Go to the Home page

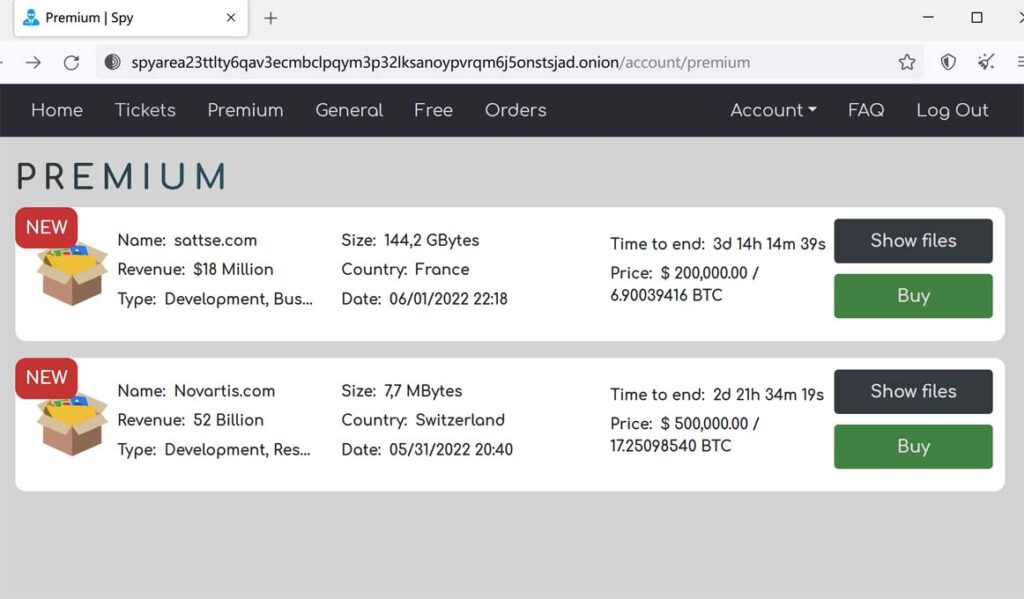tap(57, 110)
